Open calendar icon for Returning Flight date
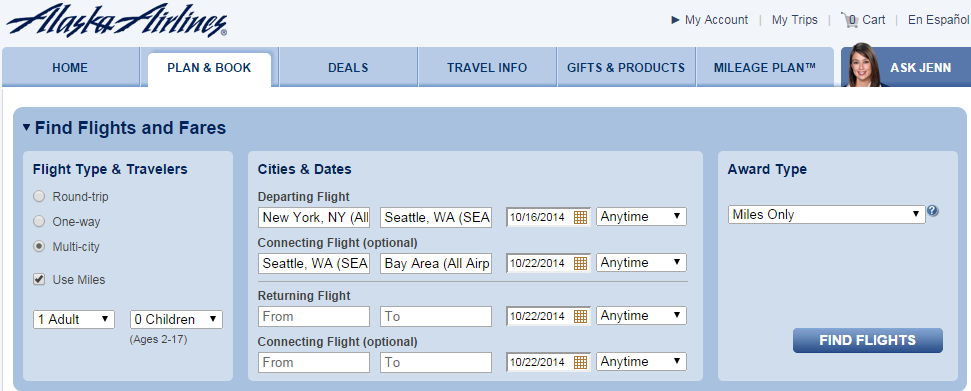Image resolution: width=971 pixels, height=391 pixels. click(x=580, y=316)
